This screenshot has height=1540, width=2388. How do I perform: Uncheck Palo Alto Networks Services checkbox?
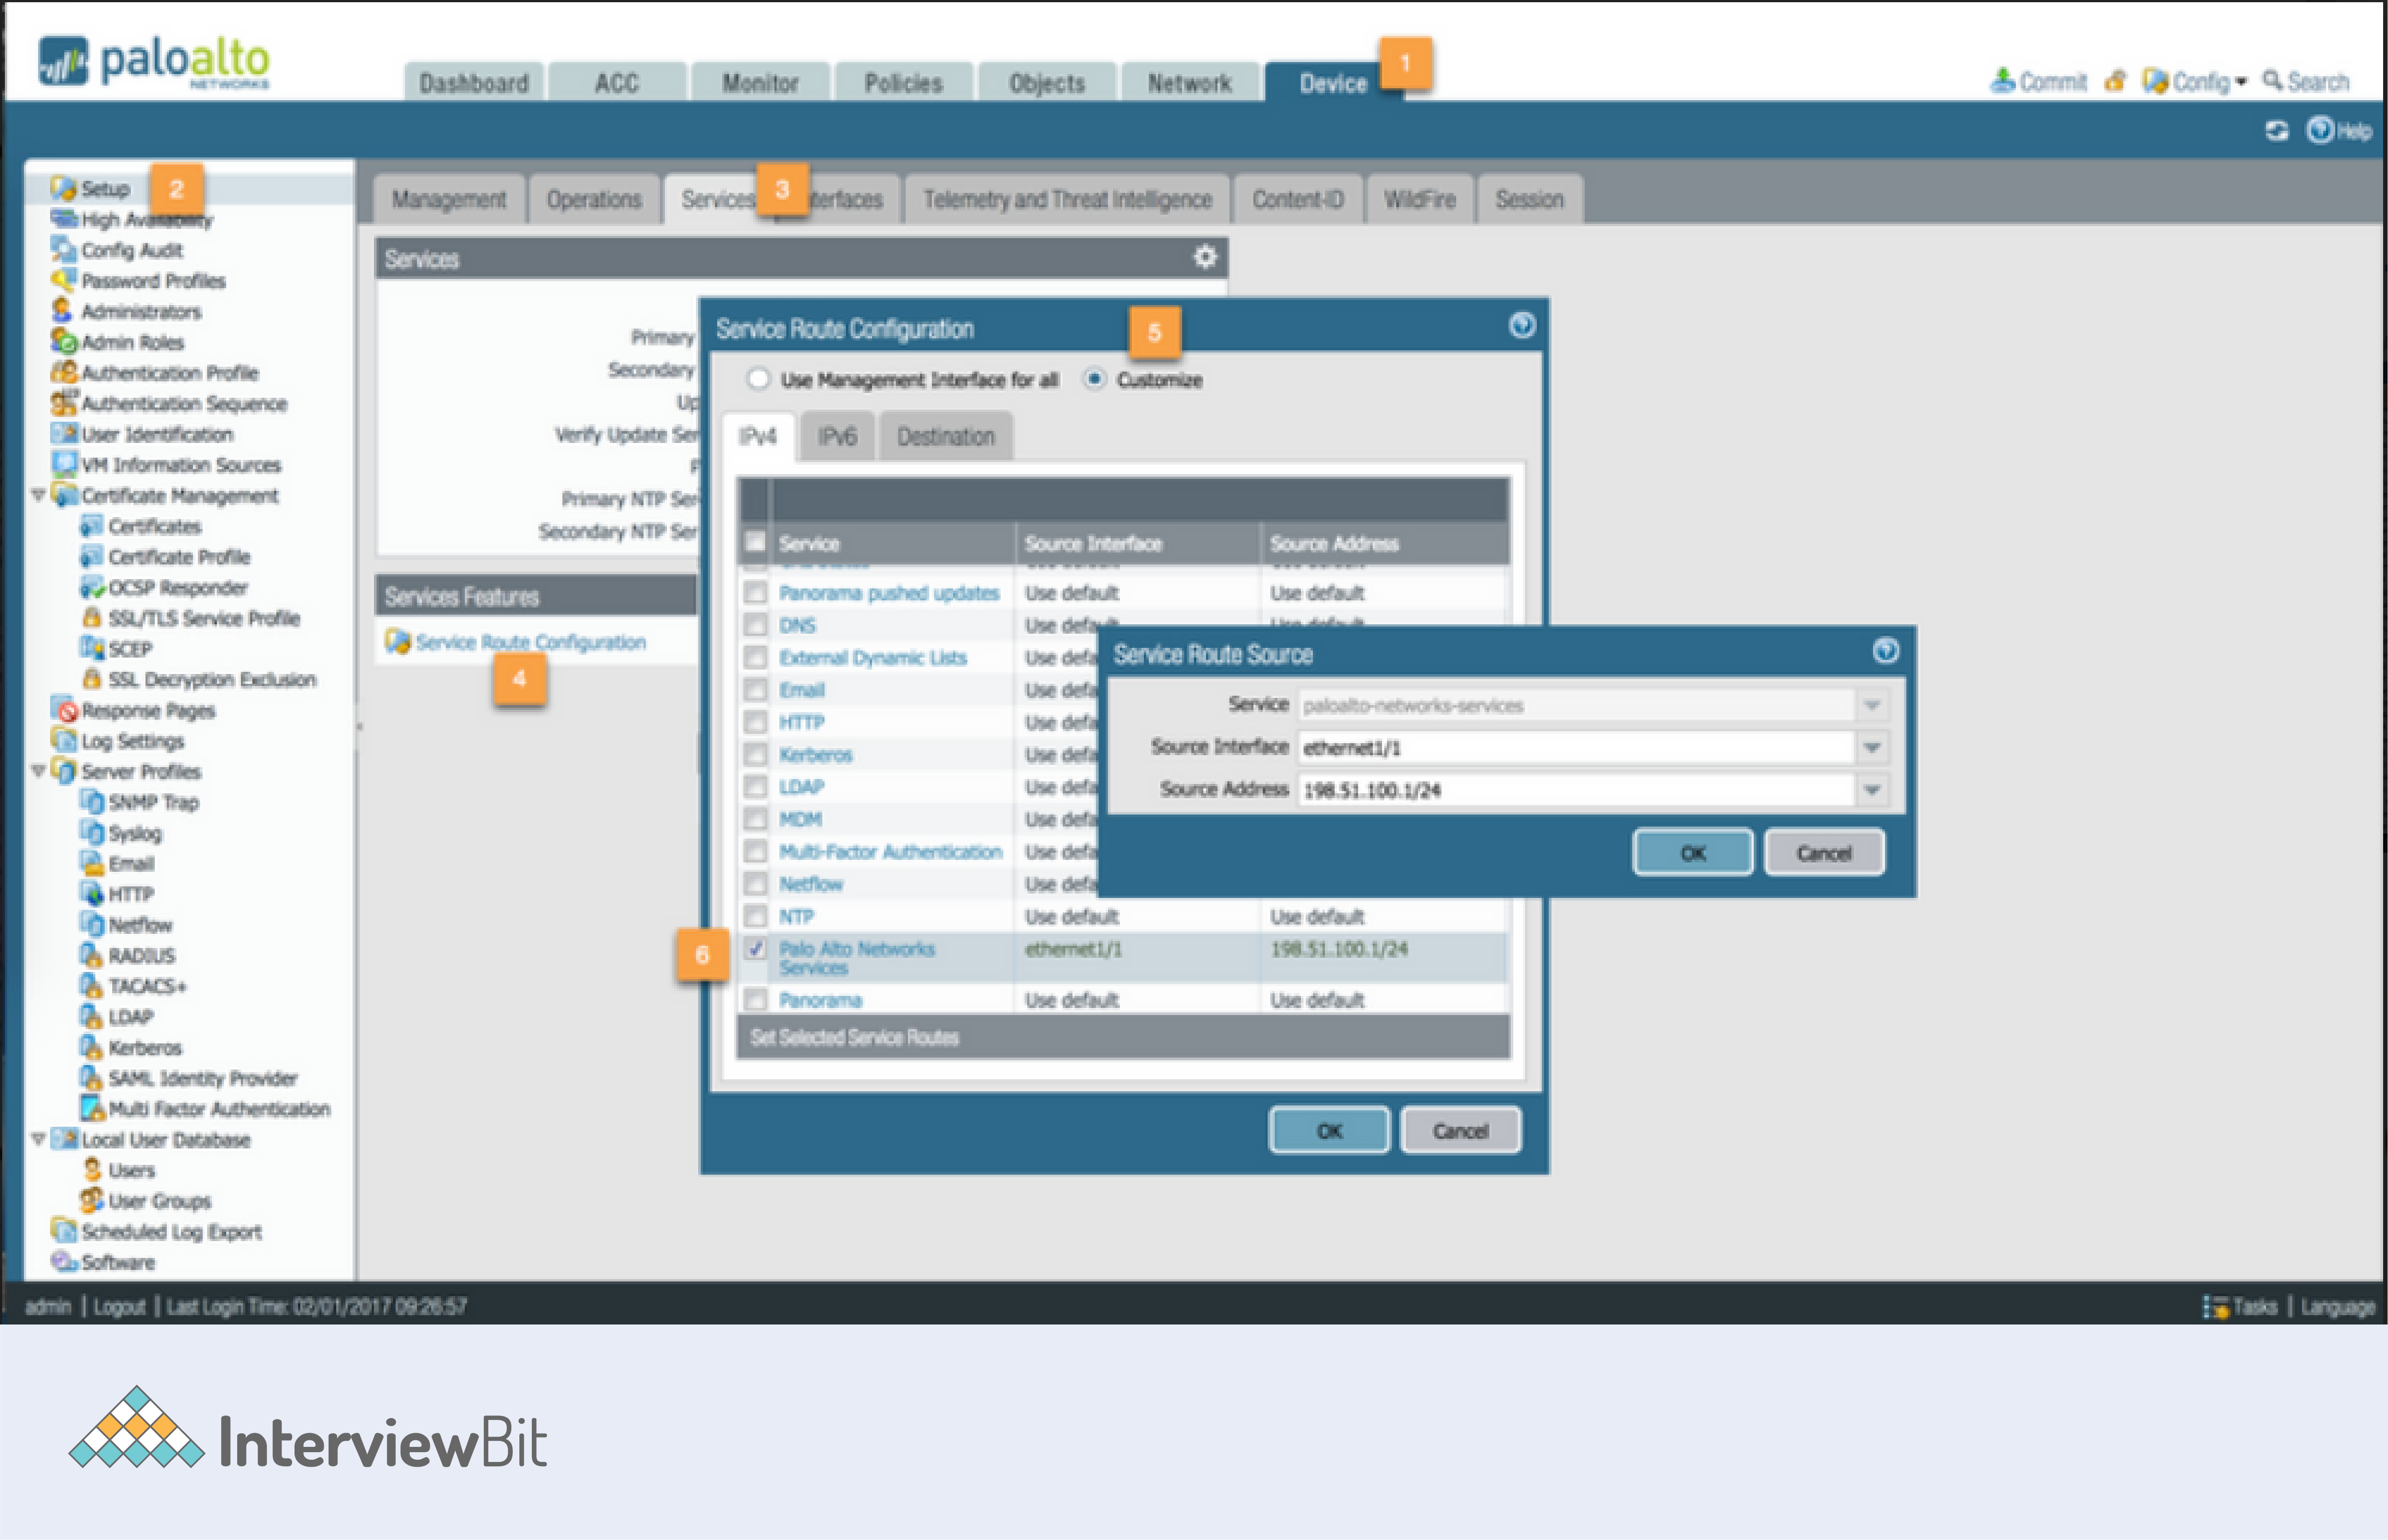(x=756, y=948)
